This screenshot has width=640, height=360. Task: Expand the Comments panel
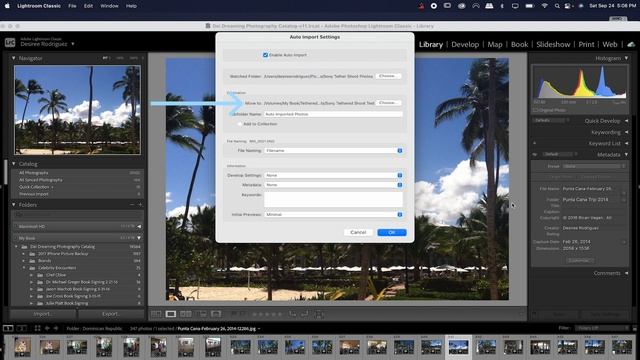coord(626,273)
